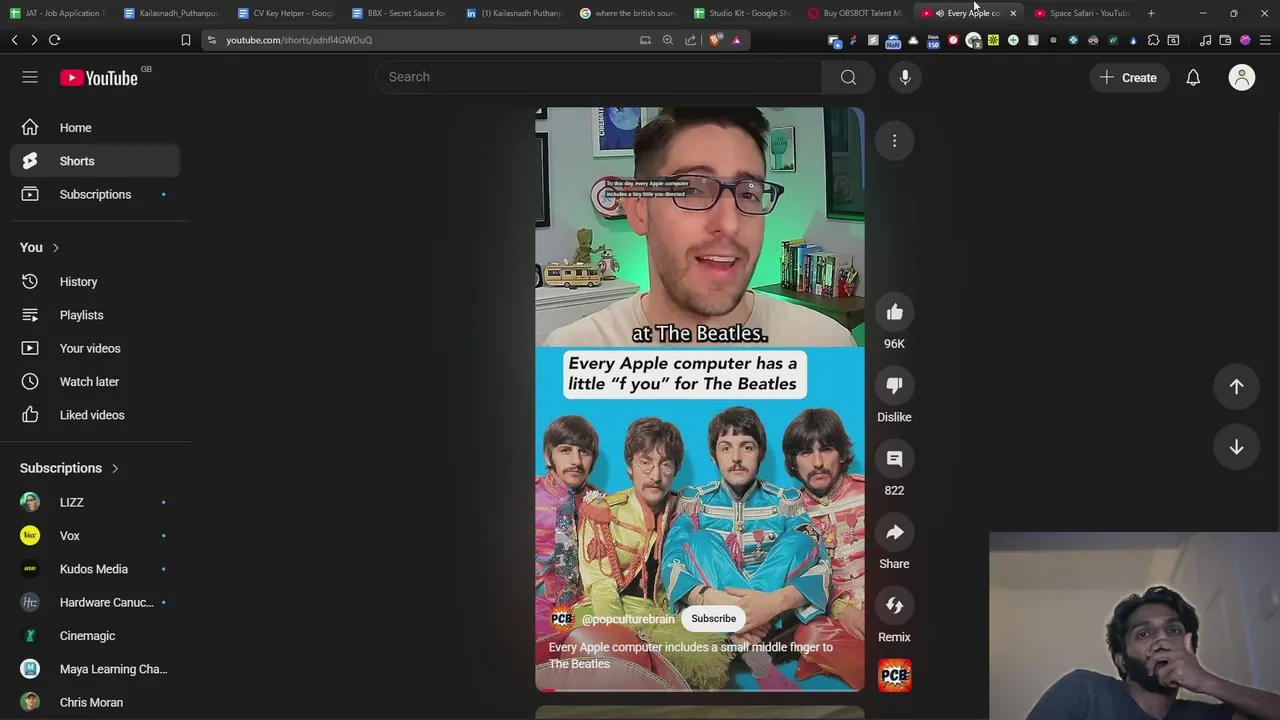Click the Short's description text
This screenshot has height=720, width=1280.
point(690,656)
